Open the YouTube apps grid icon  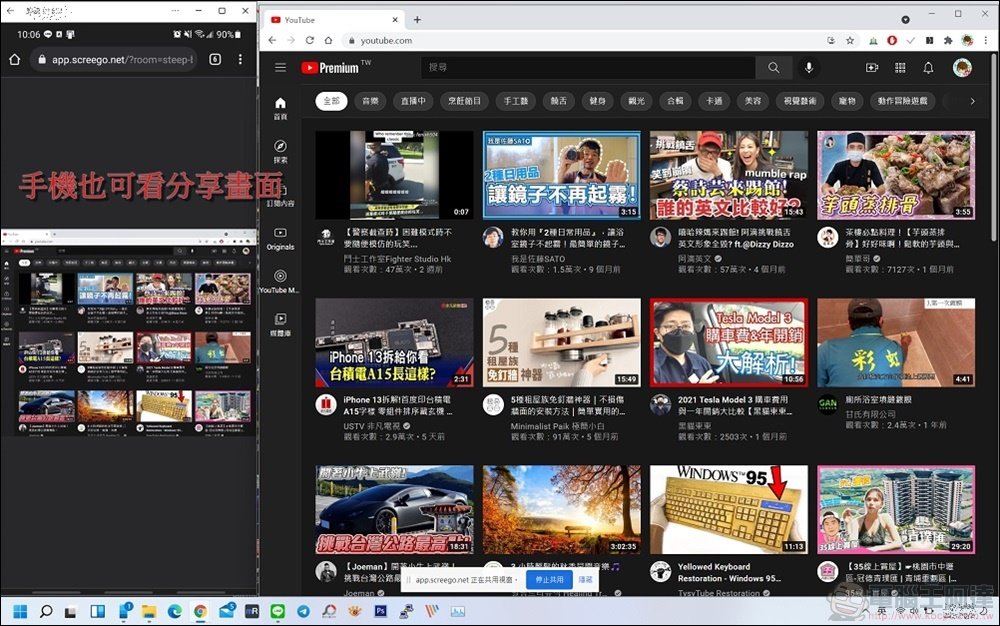900,68
